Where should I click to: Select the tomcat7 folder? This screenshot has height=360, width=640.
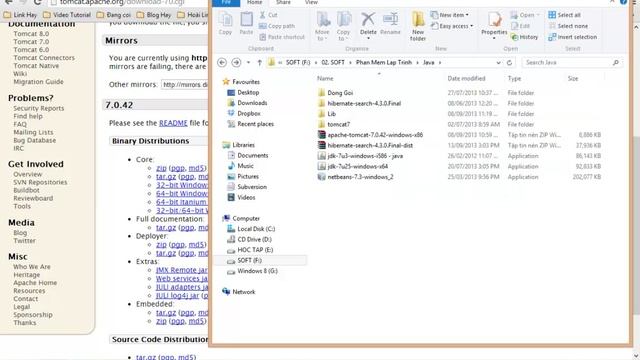338,124
